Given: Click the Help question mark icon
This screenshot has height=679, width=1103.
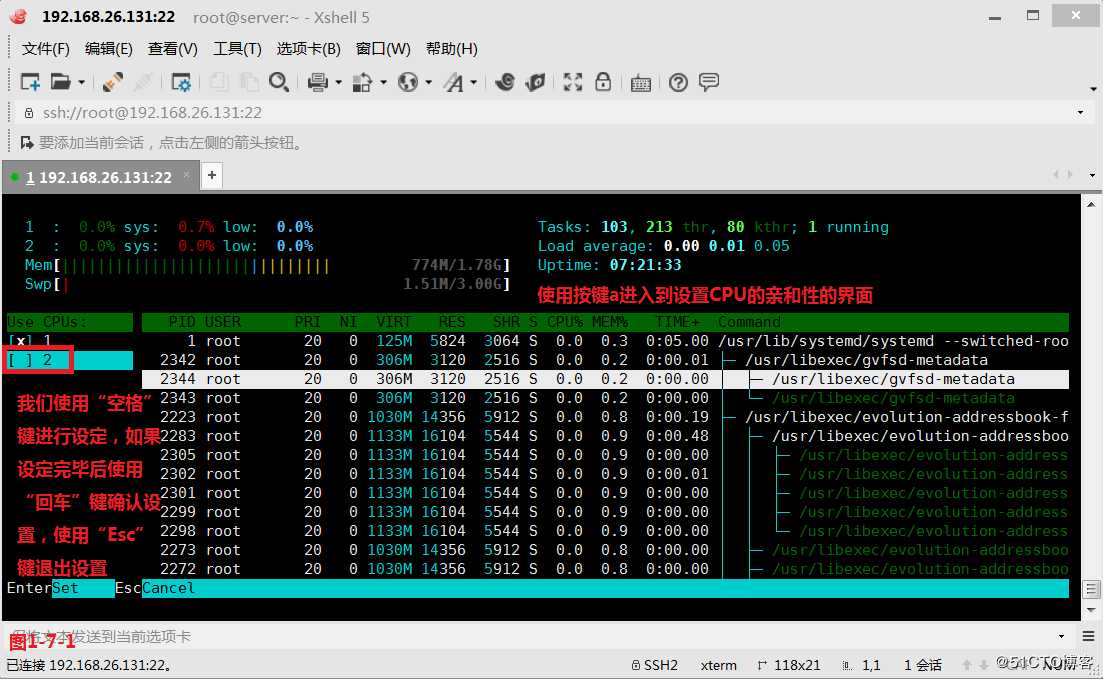Looking at the screenshot, I should (678, 83).
